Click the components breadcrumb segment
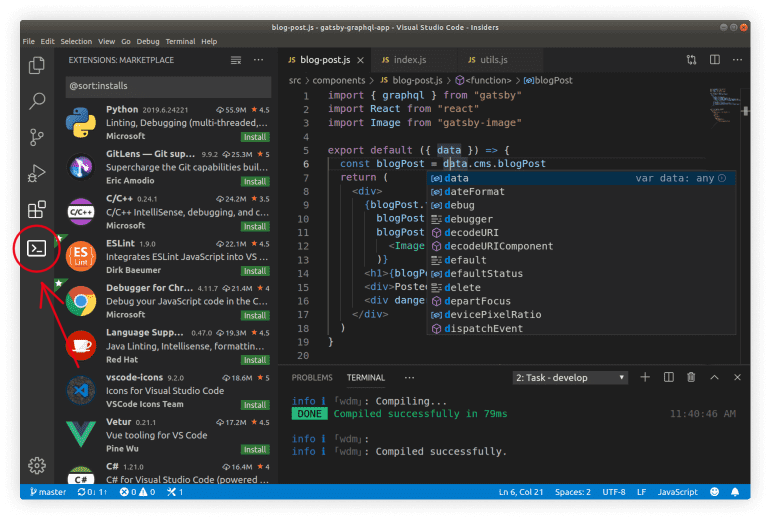 tap(339, 80)
